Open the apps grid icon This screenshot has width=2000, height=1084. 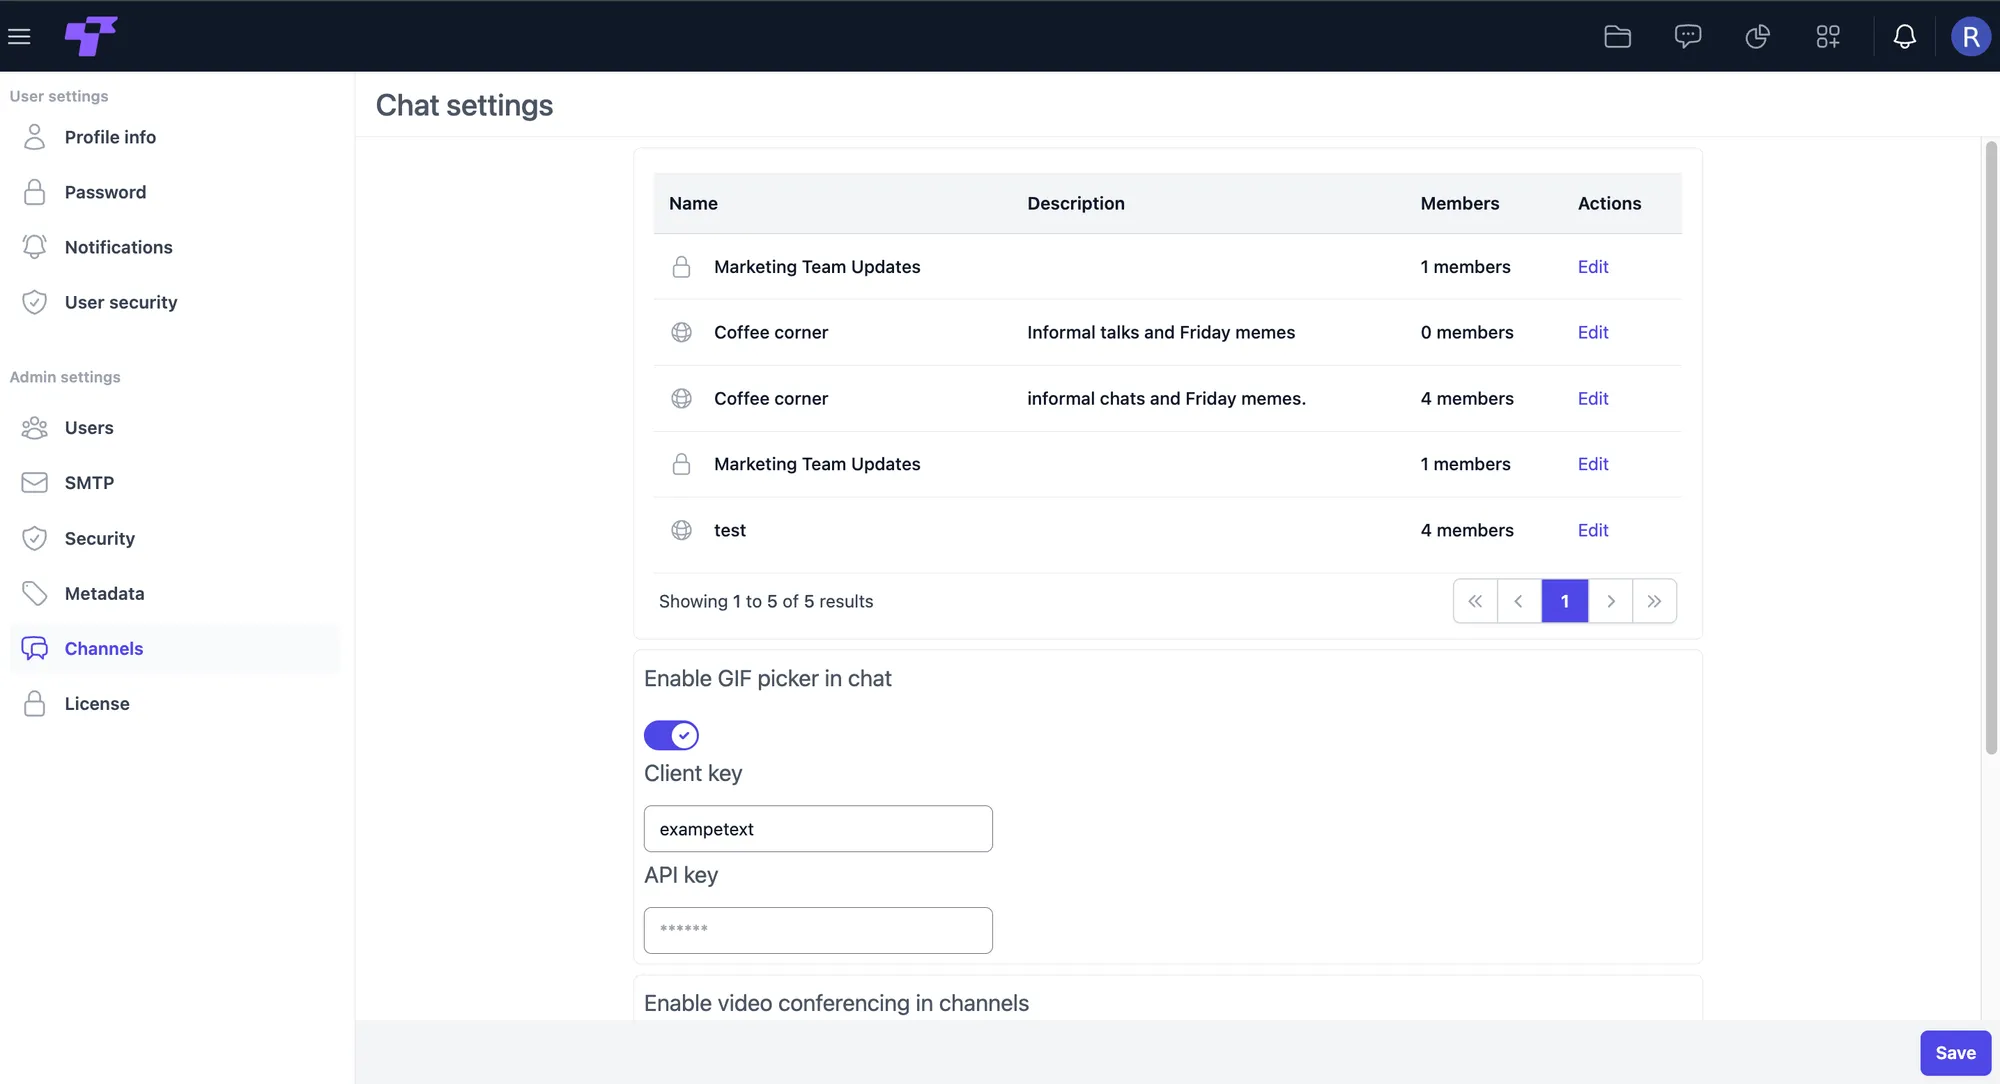tap(1828, 37)
